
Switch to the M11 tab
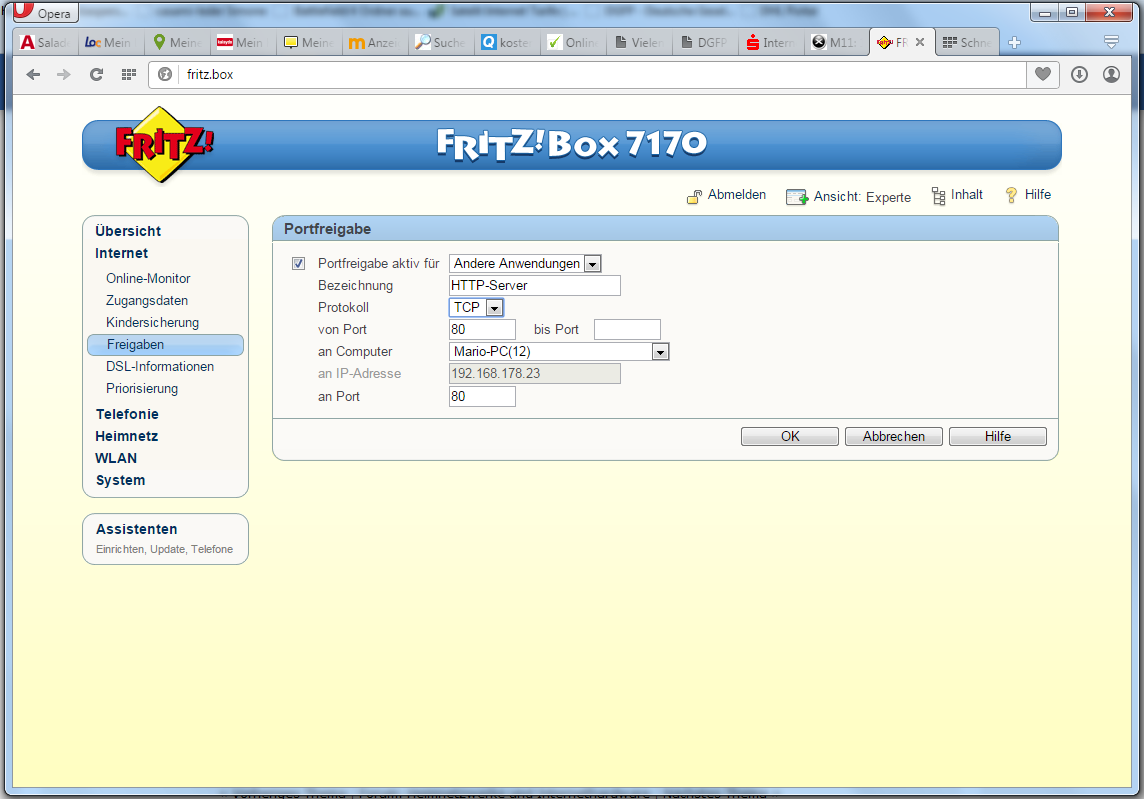pos(837,42)
